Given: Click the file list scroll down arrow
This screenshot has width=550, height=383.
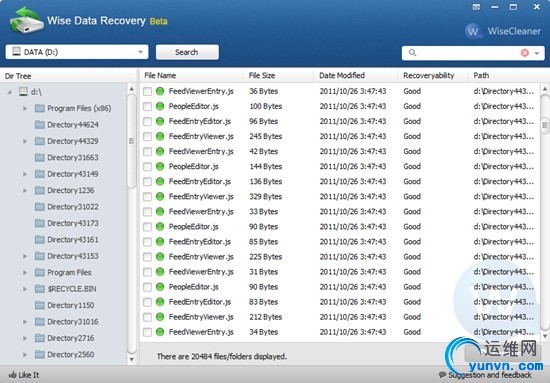Looking at the screenshot, I should 545,336.
